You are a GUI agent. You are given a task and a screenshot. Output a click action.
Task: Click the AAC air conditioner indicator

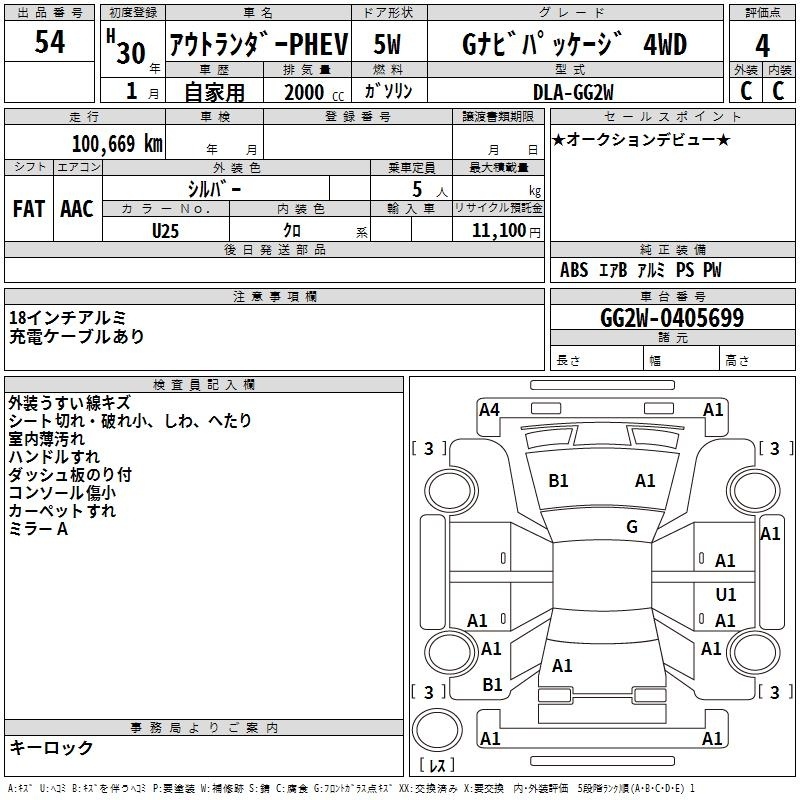(77, 208)
